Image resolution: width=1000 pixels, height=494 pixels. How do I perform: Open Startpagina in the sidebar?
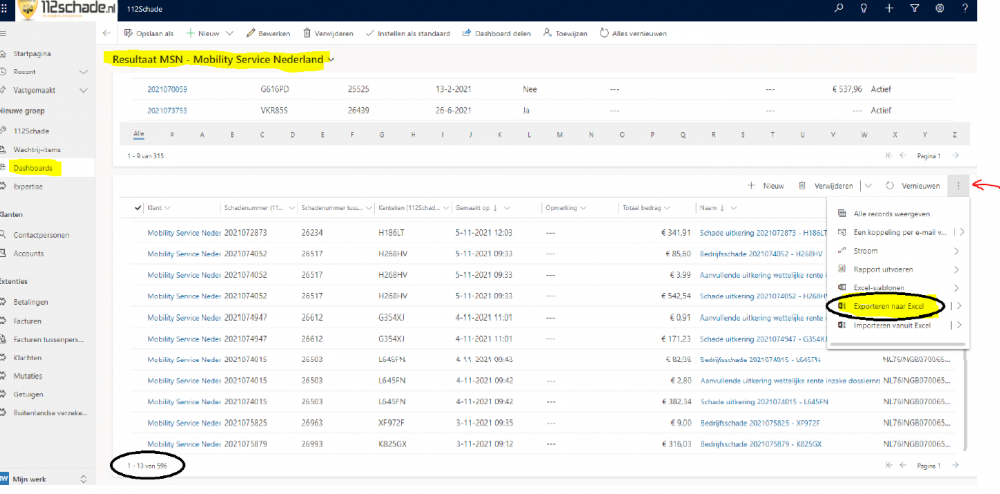coord(33,54)
